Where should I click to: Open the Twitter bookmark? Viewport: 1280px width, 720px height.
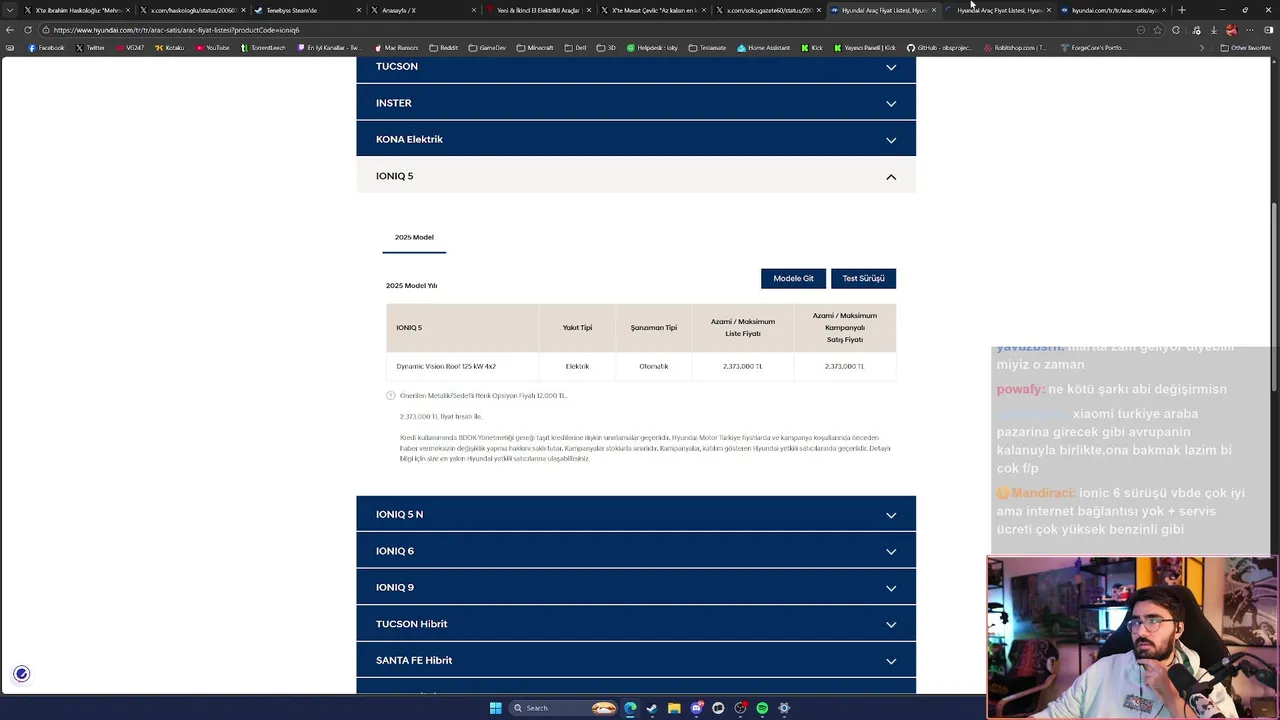point(90,48)
